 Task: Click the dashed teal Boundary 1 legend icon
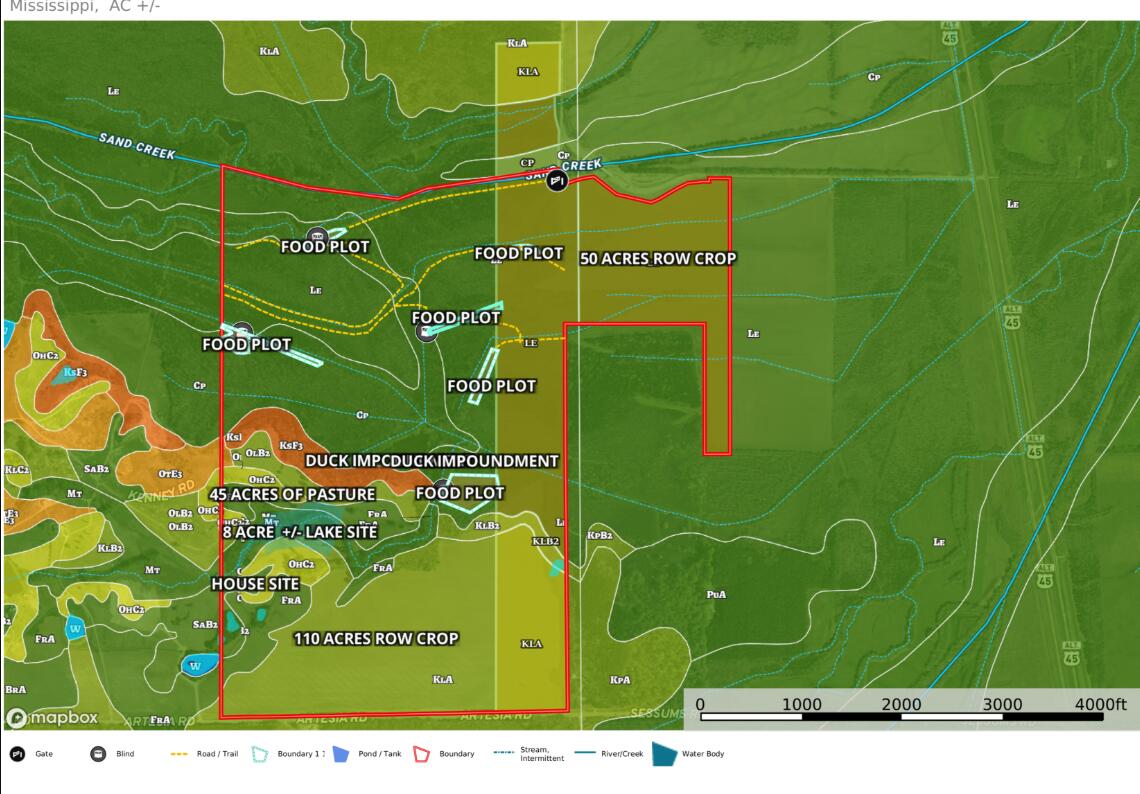click(258, 754)
